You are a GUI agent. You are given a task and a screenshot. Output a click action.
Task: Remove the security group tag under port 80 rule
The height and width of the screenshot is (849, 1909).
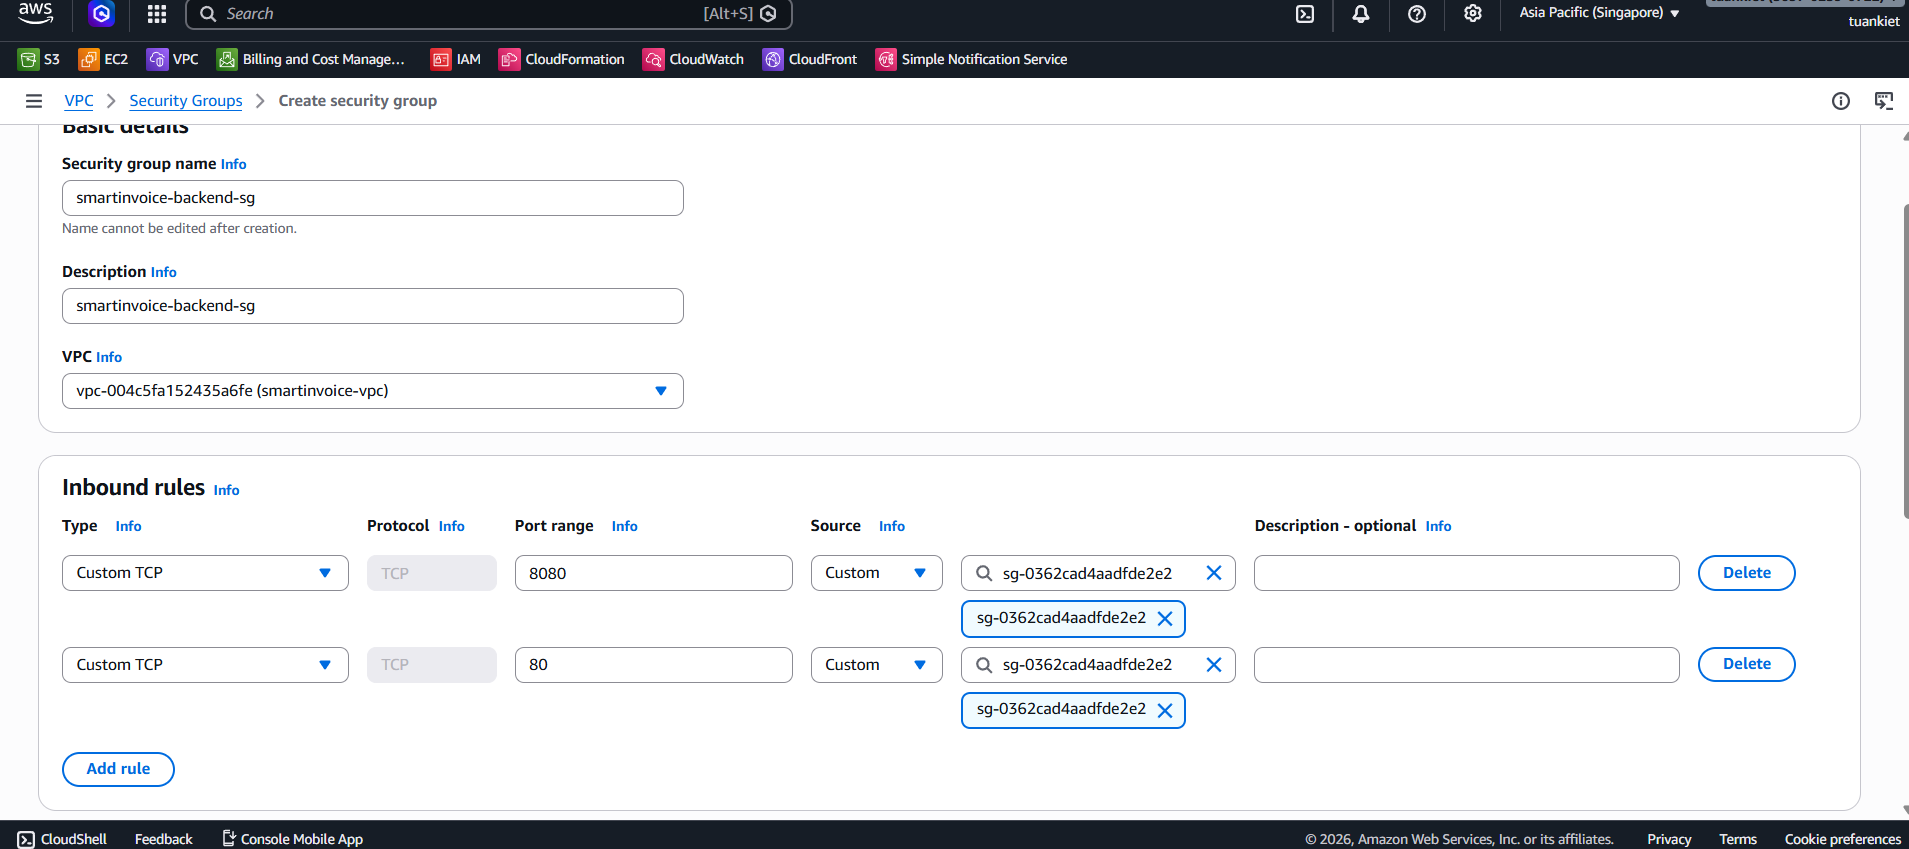[1165, 710]
